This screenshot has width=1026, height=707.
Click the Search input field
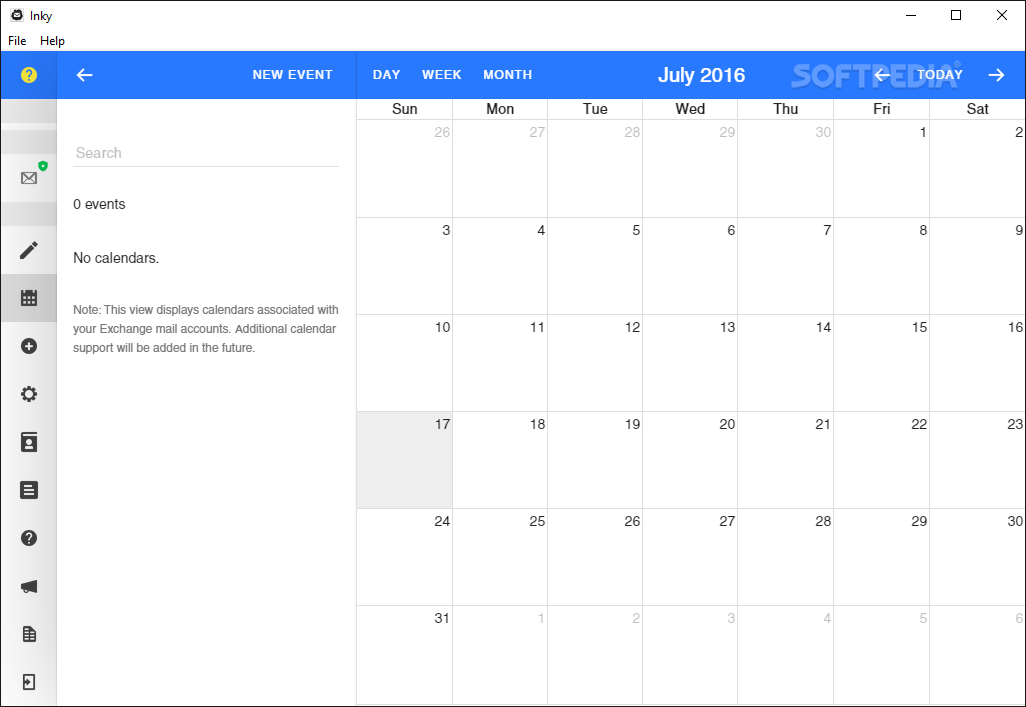206,153
